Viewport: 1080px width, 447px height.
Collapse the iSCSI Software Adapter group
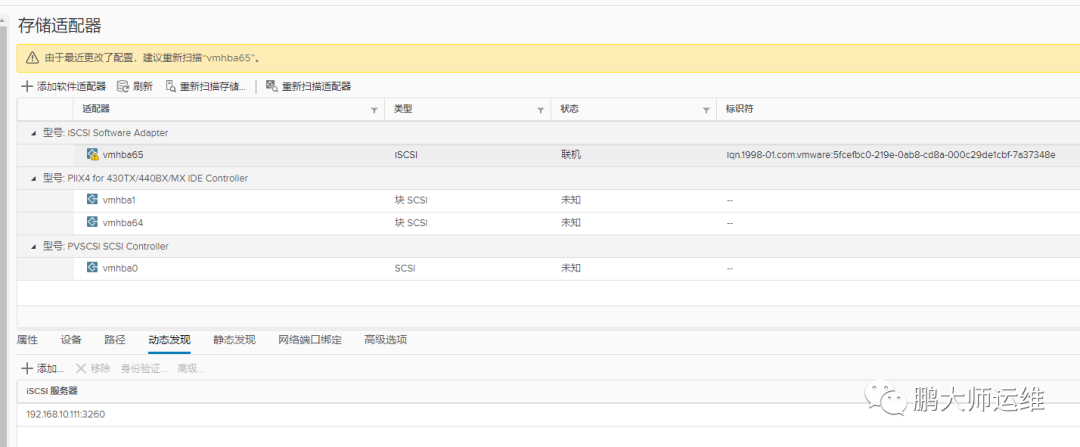[35, 133]
